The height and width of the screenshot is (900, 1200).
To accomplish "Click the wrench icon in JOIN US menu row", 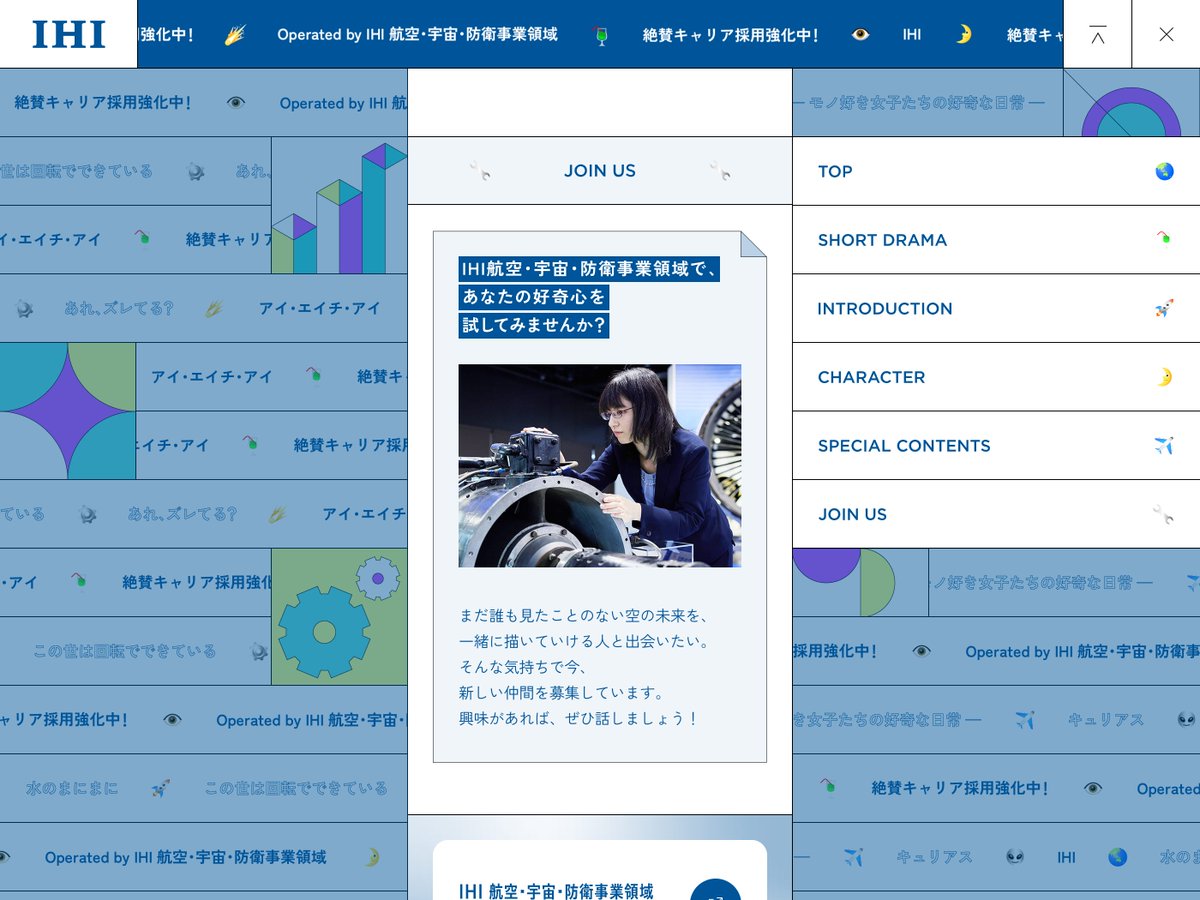I will pyautogui.click(x=1163, y=514).
